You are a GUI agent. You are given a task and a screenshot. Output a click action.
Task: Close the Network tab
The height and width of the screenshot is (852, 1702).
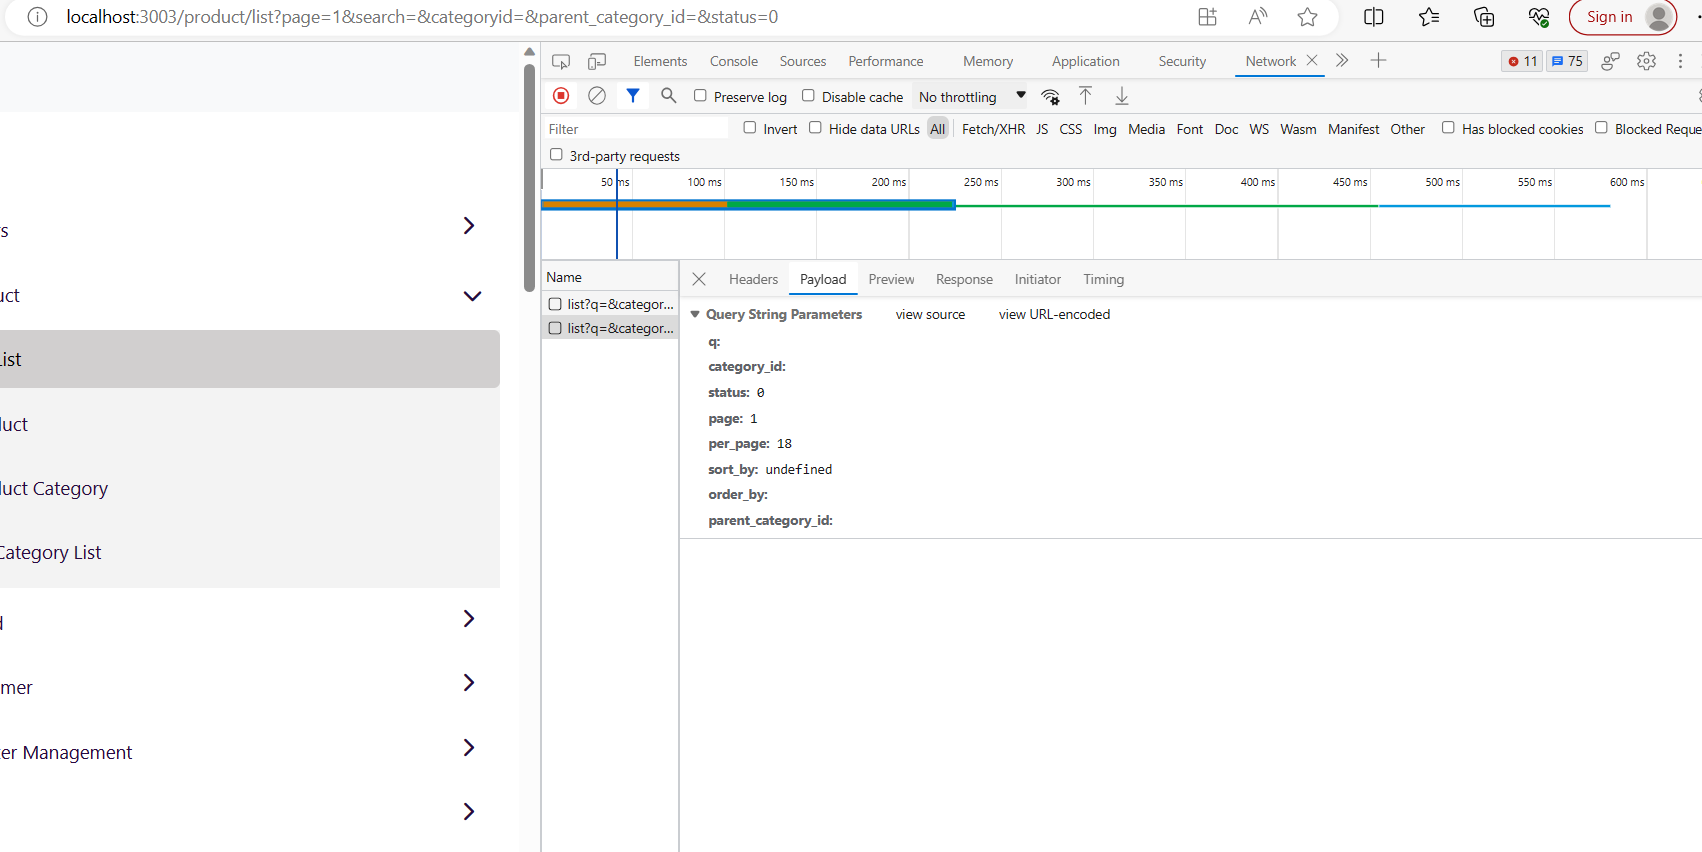click(x=1312, y=61)
